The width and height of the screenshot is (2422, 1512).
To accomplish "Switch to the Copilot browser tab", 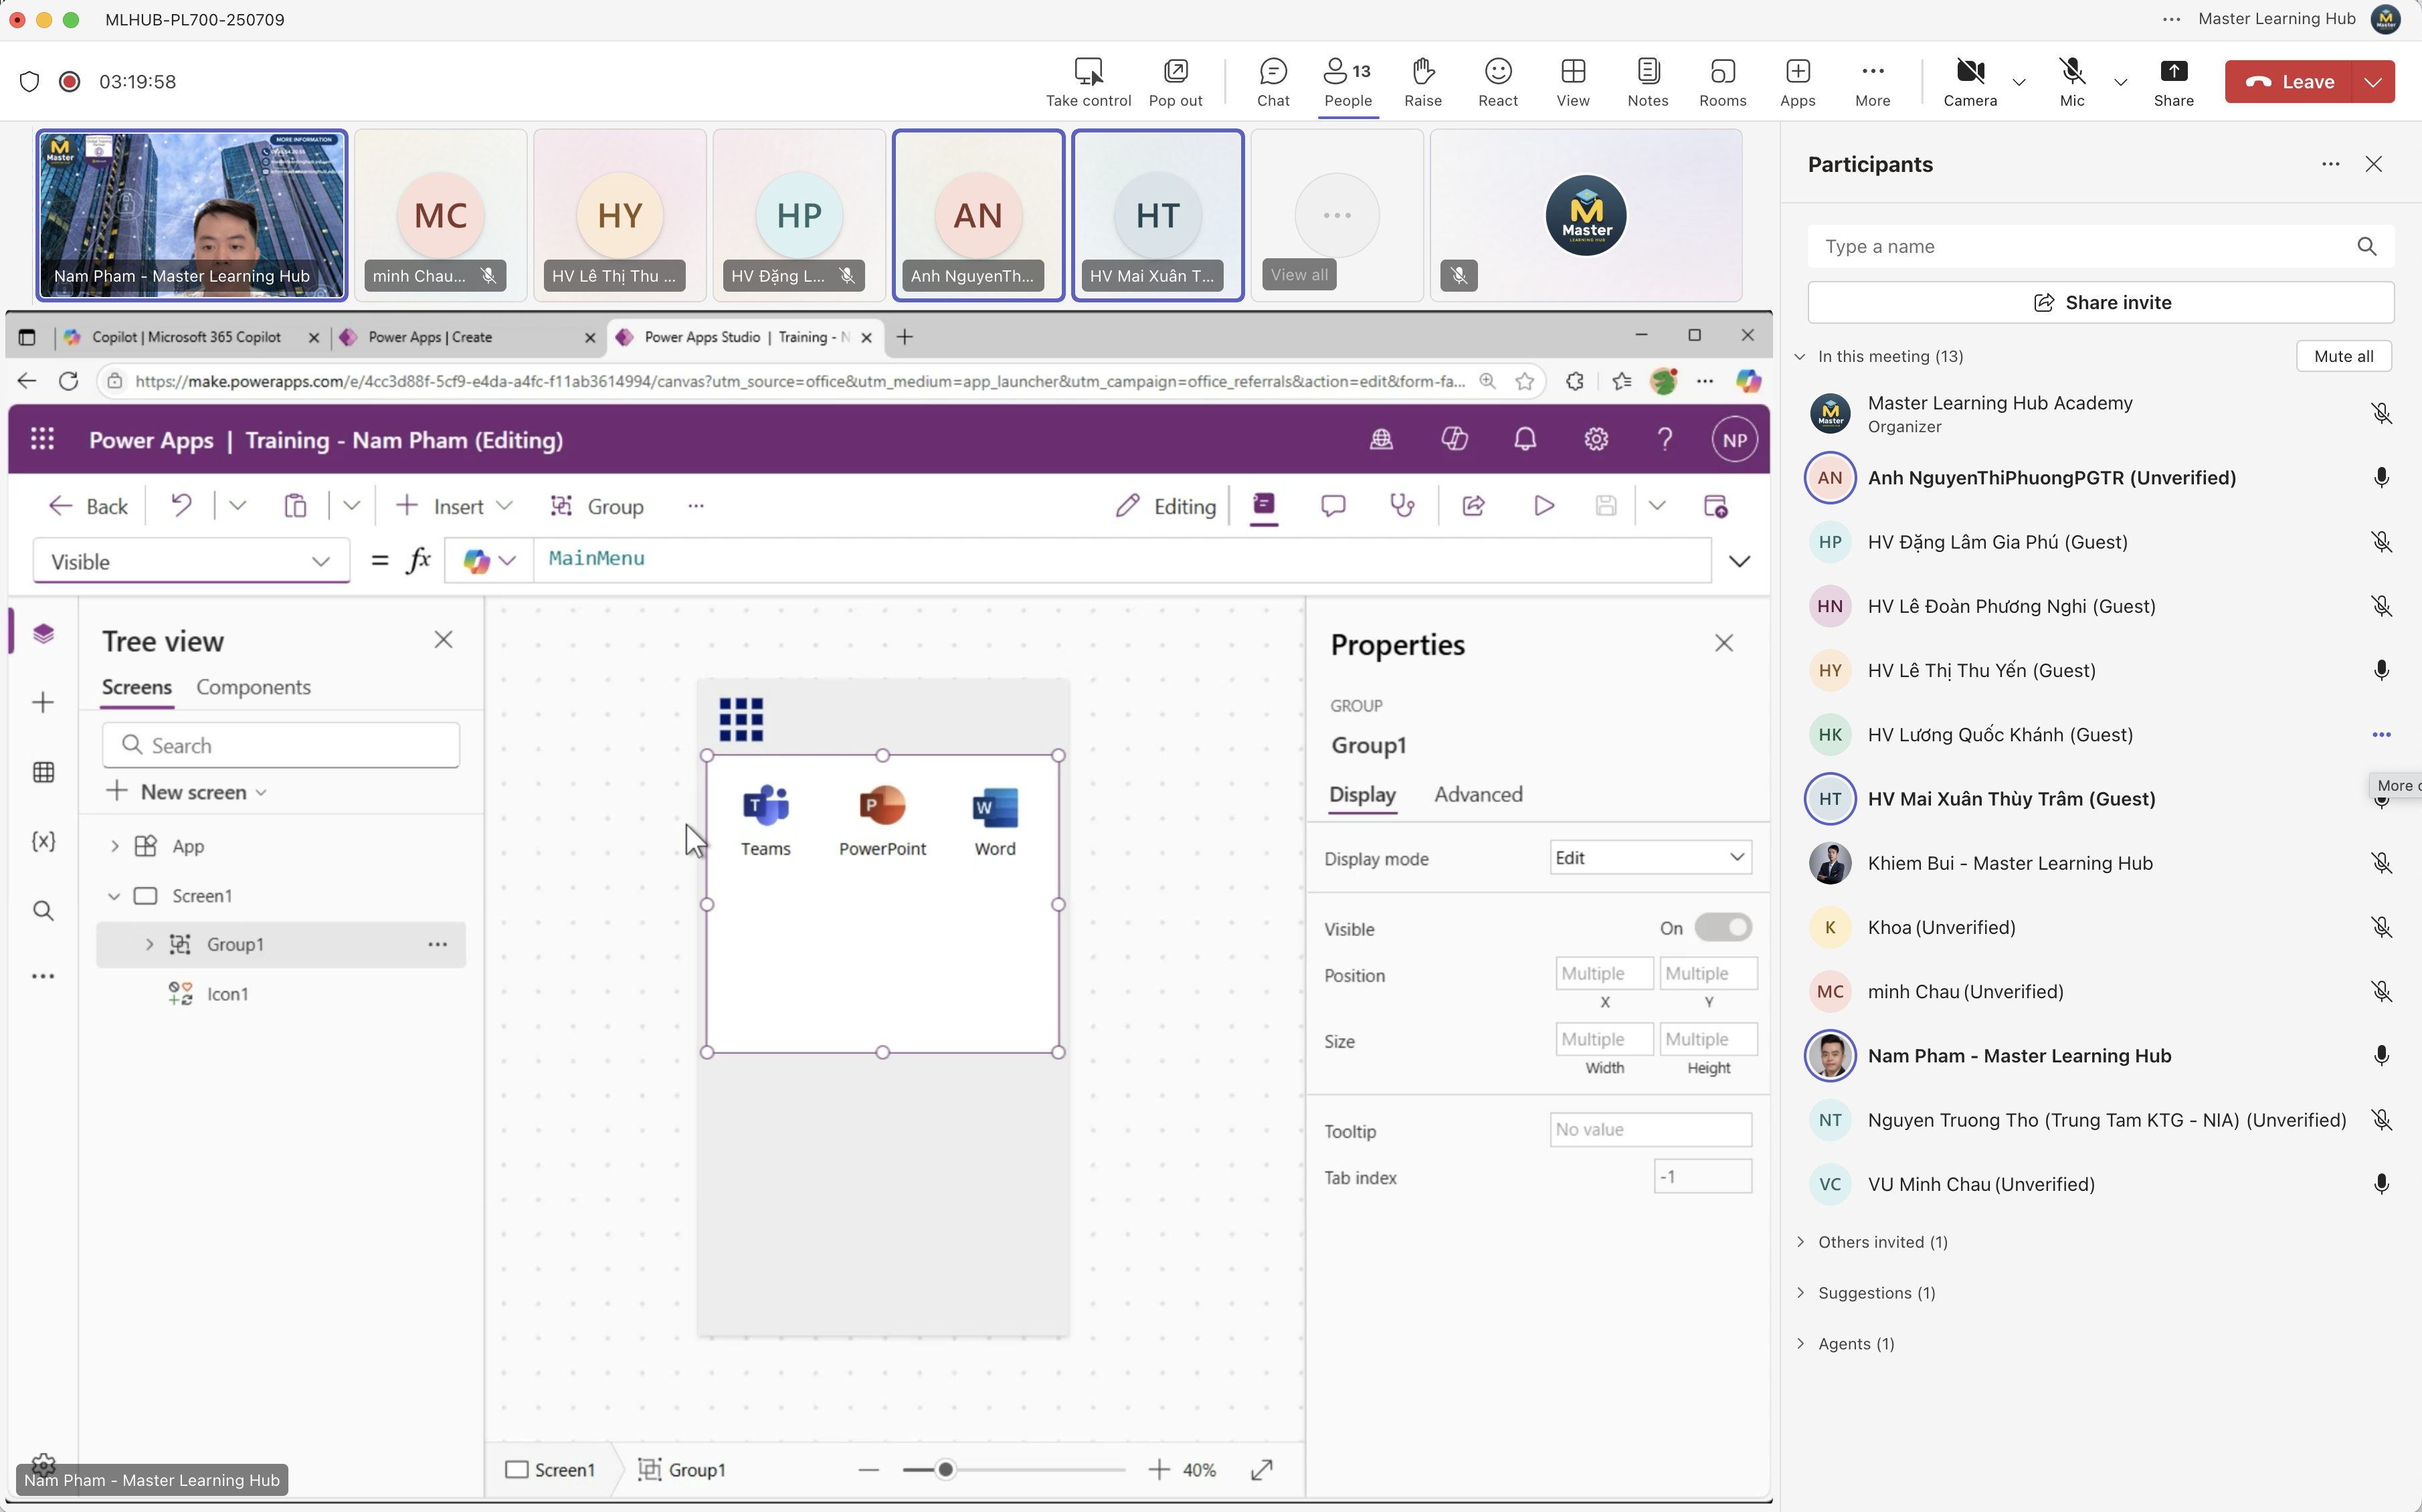I will pyautogui.click(x=186, y=337).
